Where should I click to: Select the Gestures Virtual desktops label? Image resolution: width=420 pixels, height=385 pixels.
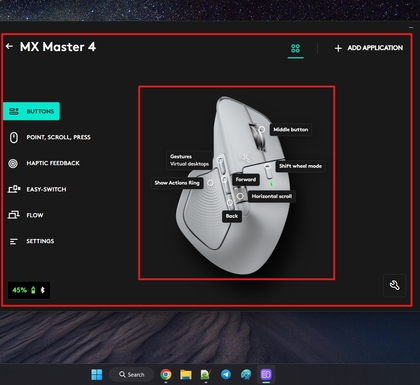click(x=189, y=160)
